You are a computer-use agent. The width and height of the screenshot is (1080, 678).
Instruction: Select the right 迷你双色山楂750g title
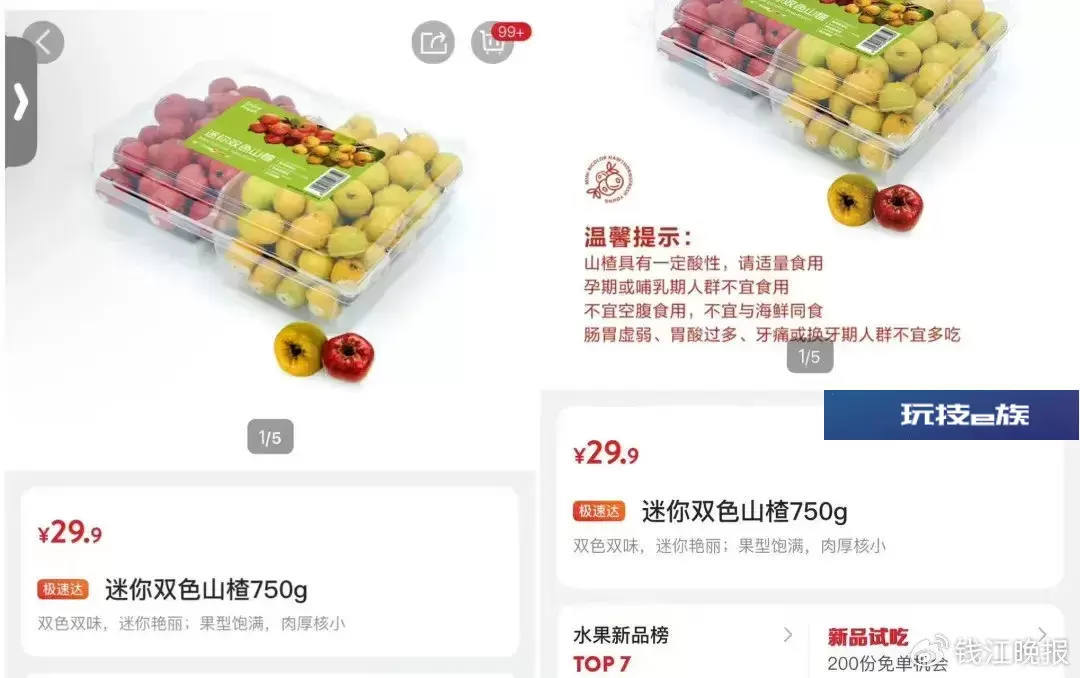tap(745, 512)
